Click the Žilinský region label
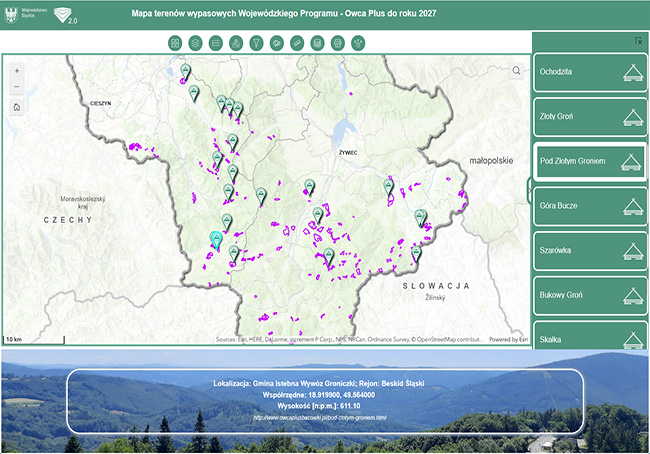Screen dimensions: 650x454 [x=435, y=297]
